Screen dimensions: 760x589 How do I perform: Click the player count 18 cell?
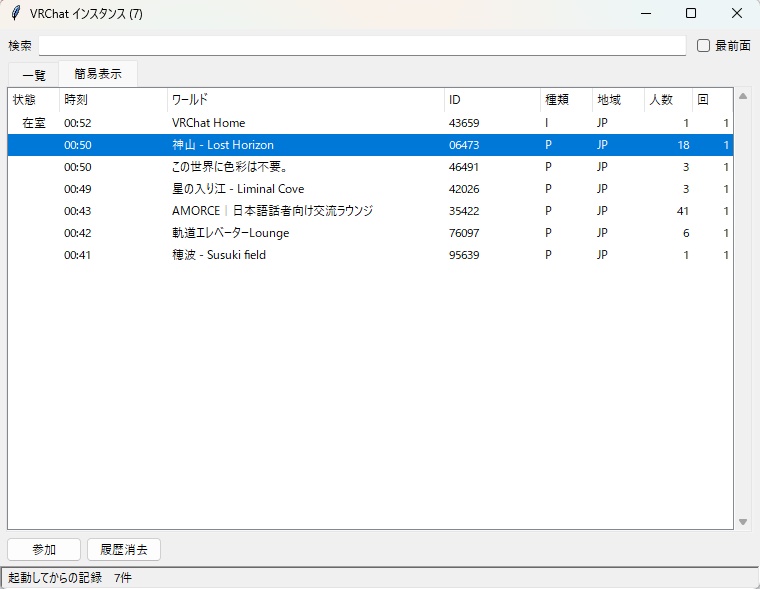point(683,145)
